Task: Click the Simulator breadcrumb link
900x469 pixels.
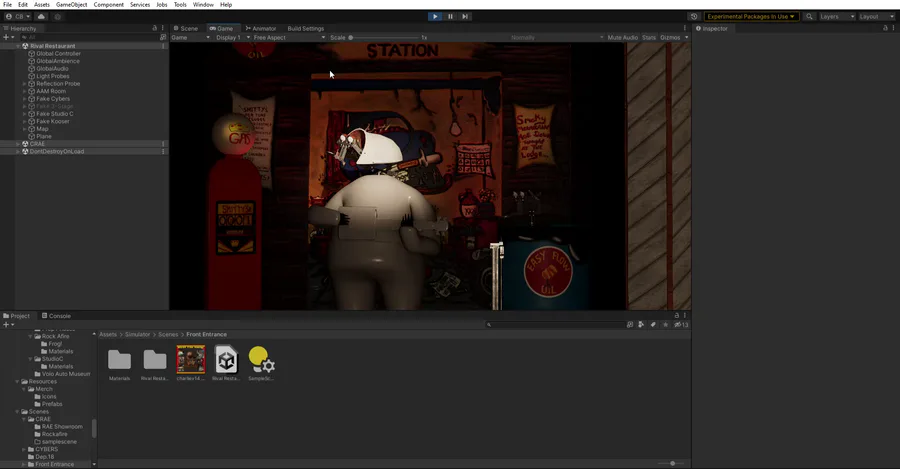Action: click(137, 334)
